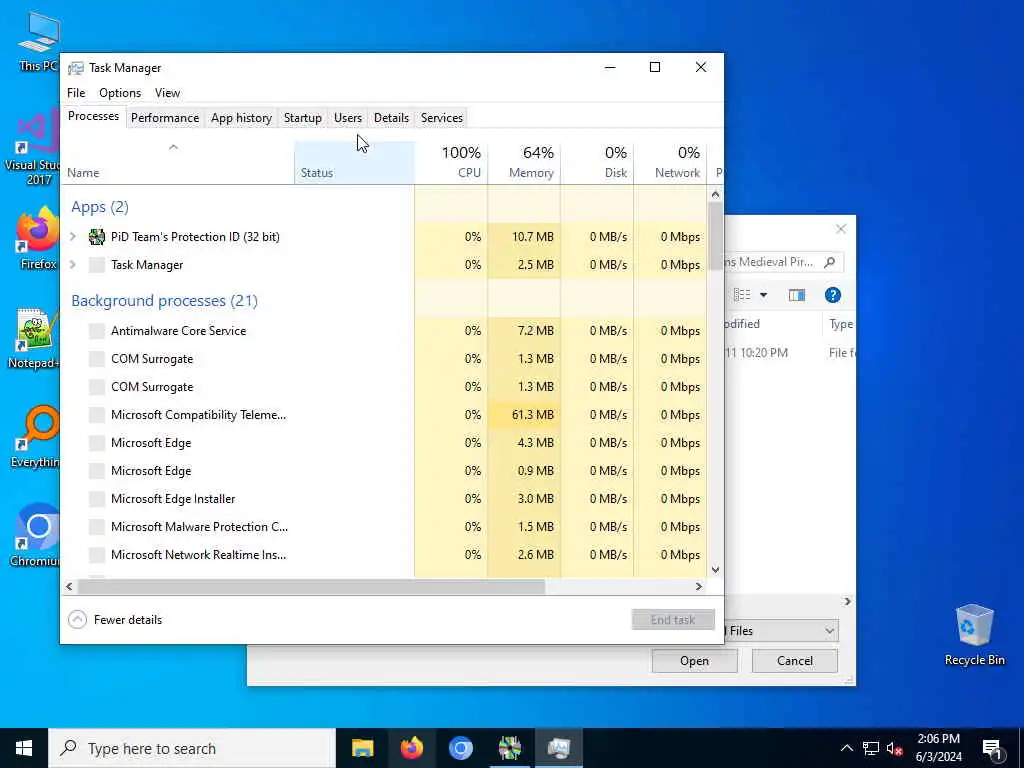Click the Task Manager taskbar icon
The image size is (1024, 768).
pos(559,748)
